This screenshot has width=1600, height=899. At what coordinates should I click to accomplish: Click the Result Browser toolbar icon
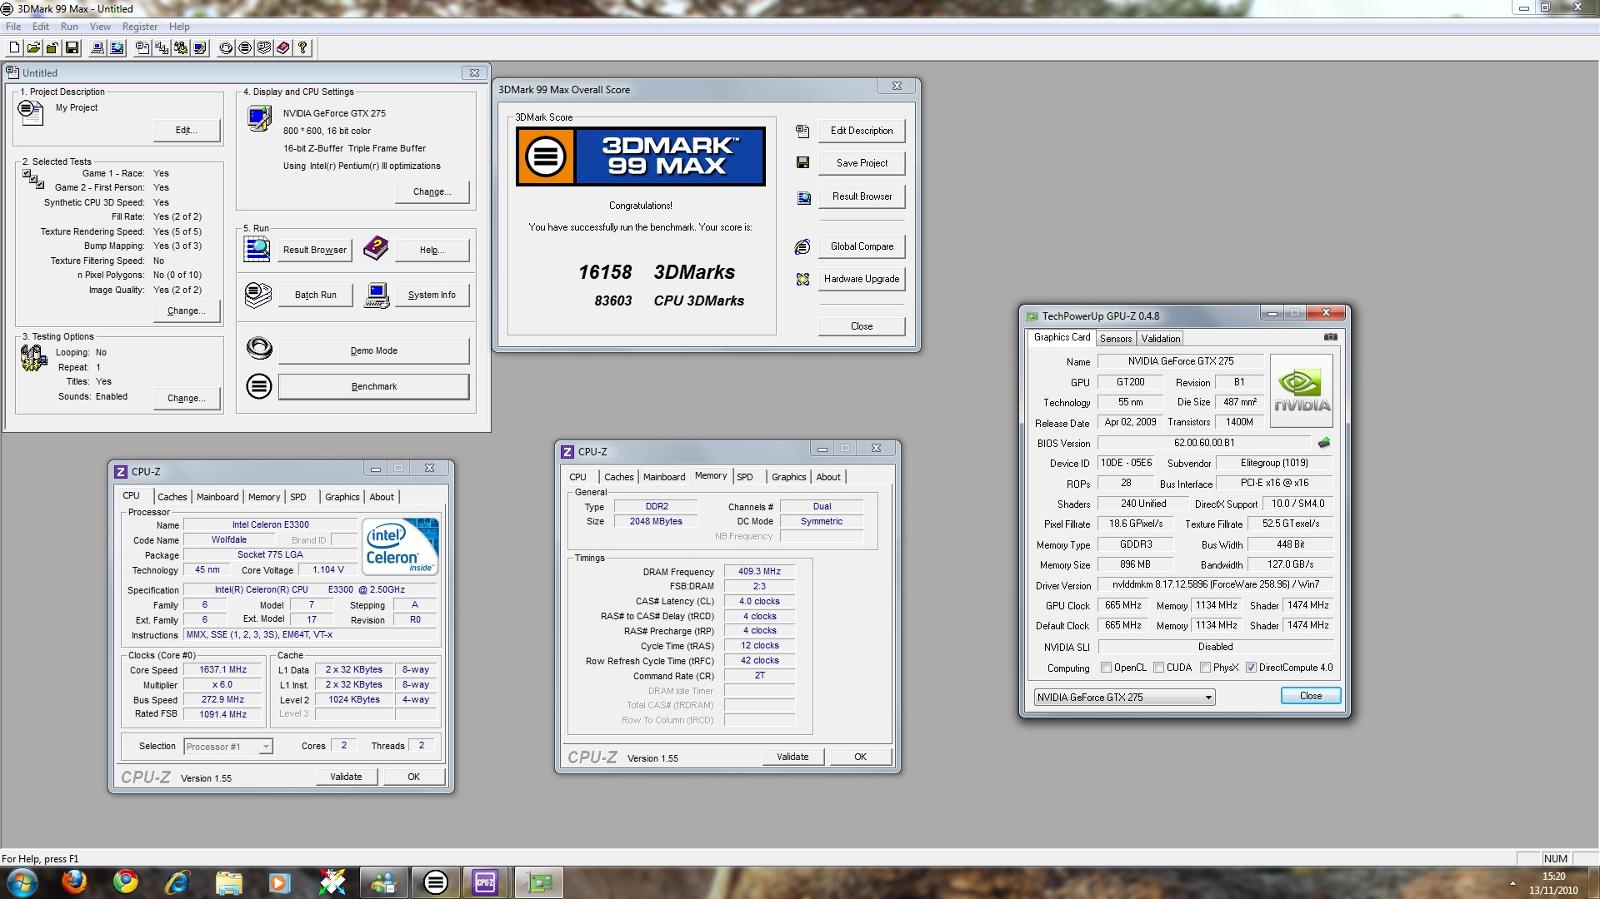point(117,47)
